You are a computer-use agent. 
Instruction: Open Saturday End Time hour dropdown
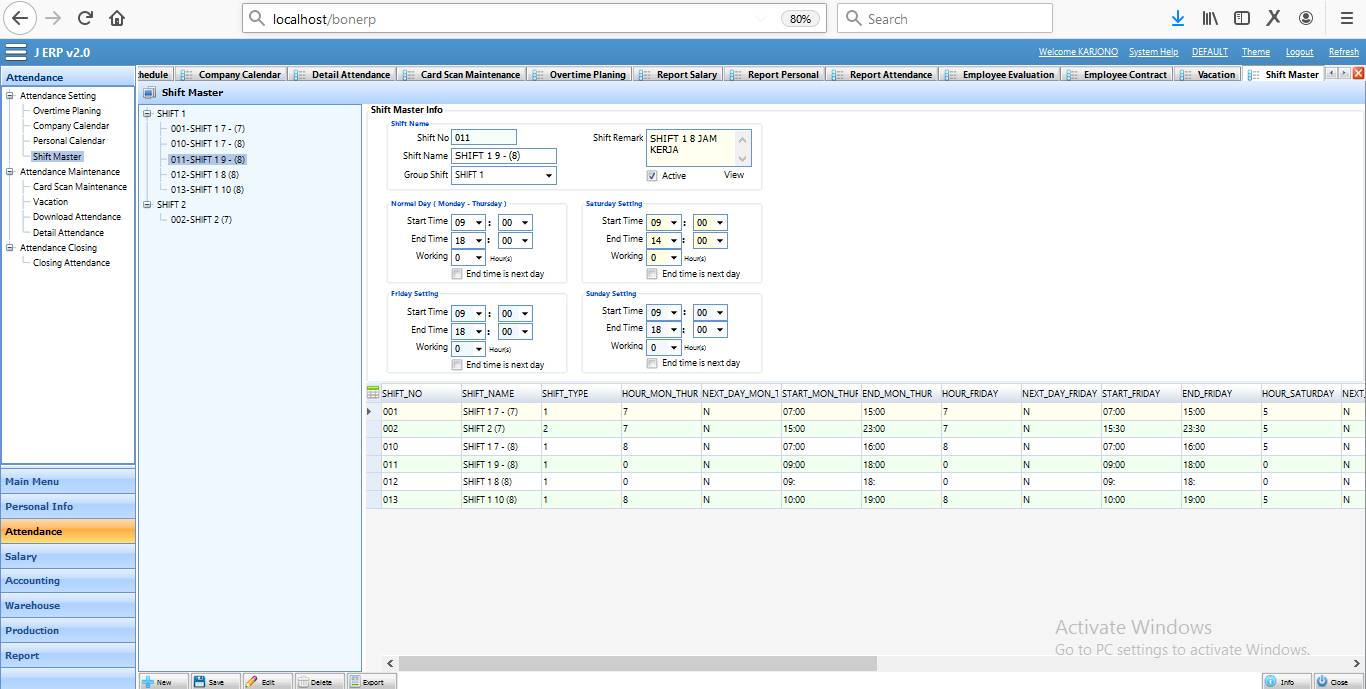pos(674,241)
